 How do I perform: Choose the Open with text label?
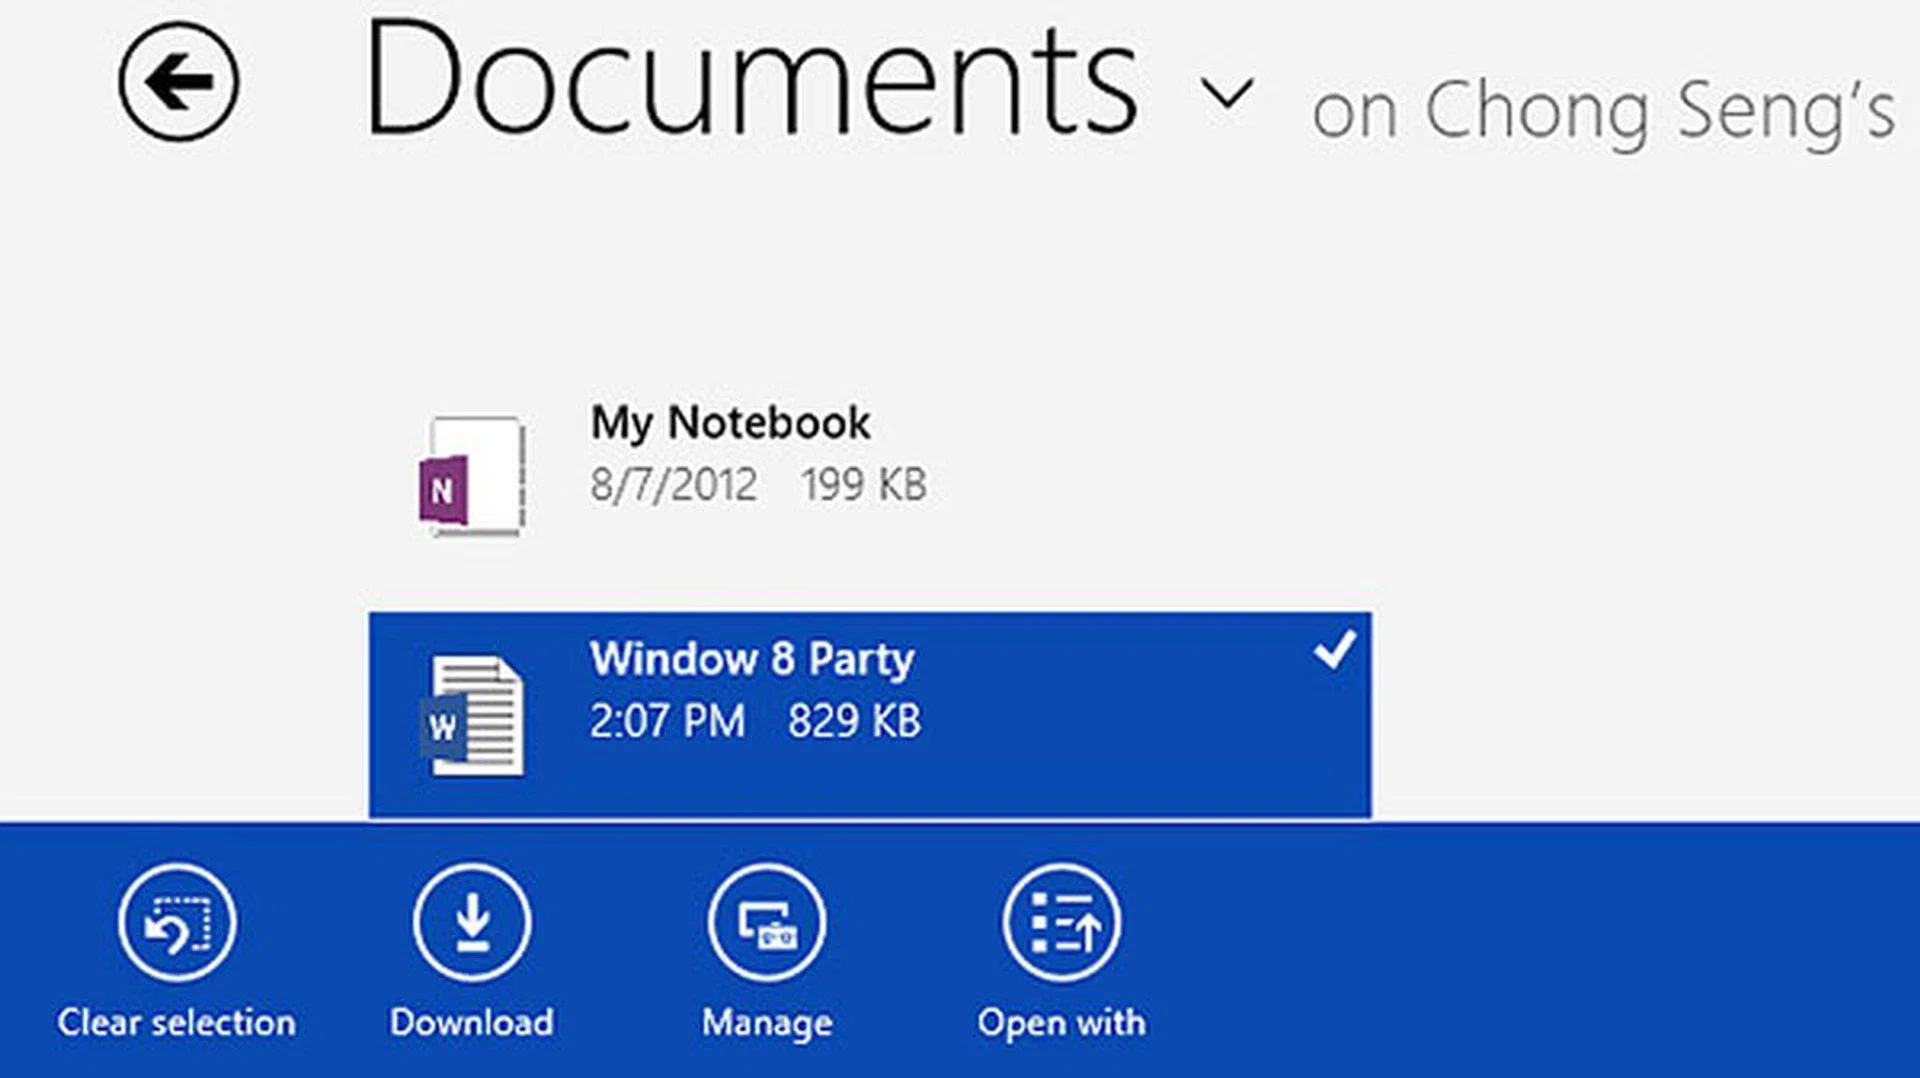point(1061,1023)
